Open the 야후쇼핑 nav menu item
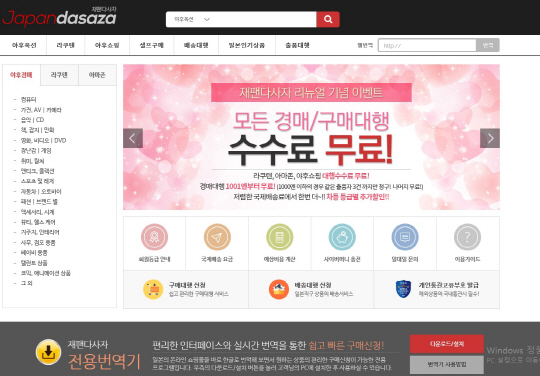The image size is (540, 376). pos(107,45)
